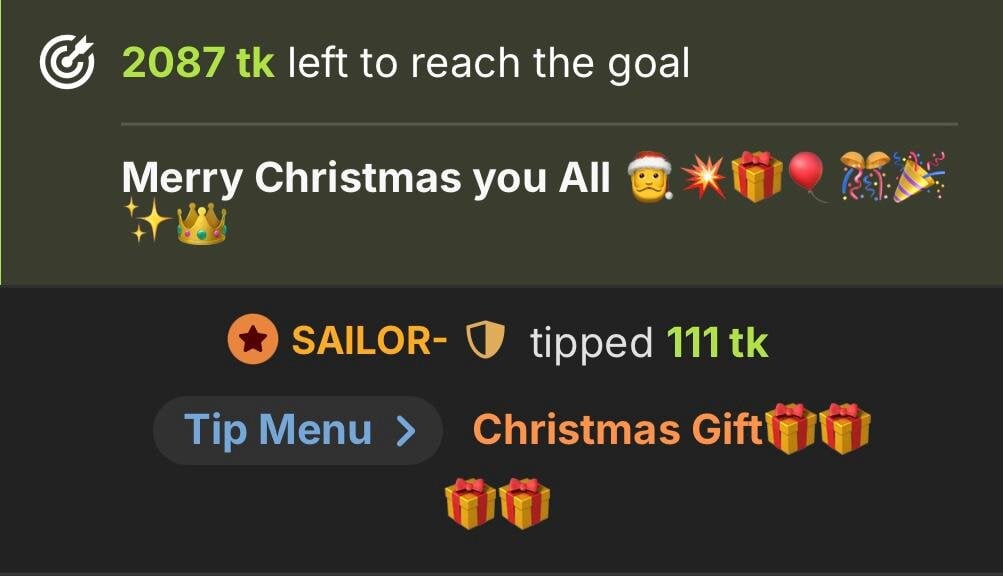
Task: Click the sparkles emoji
Action: tap(148, 220)
